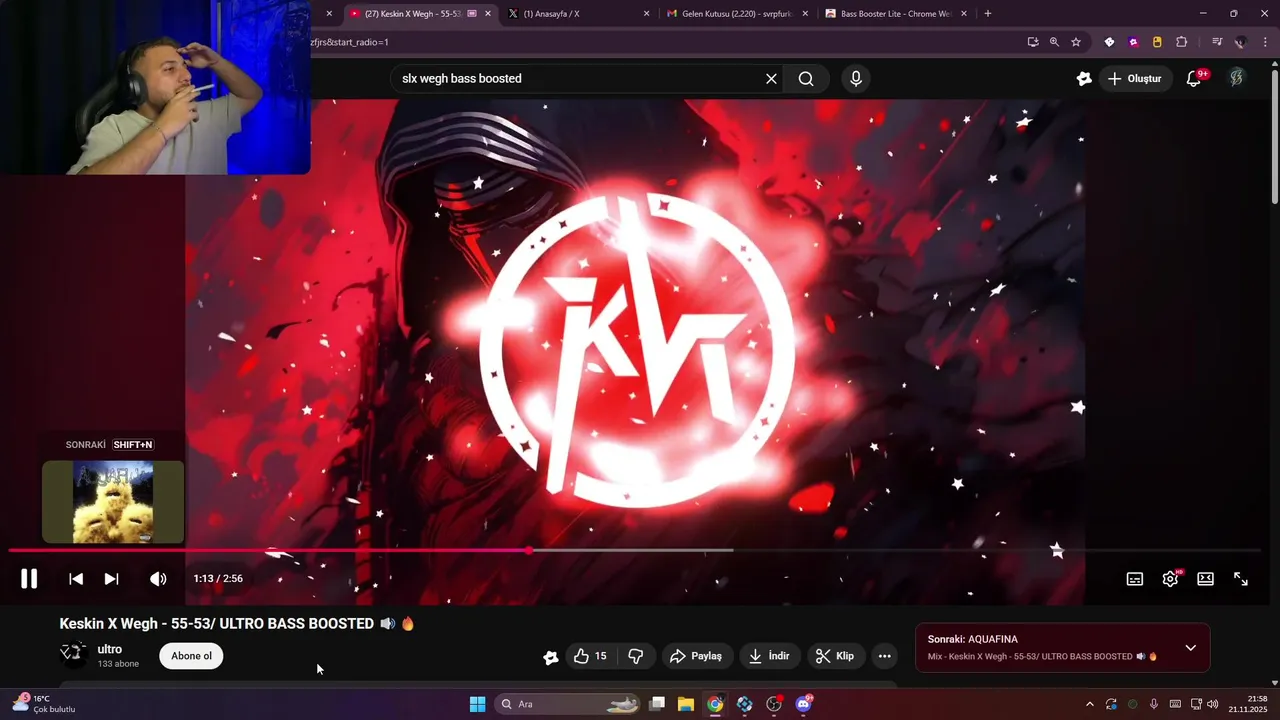Image resolution: width=1280 pixels, height=720 pixels.
Task: Open player settings gear
Action: coord(1170,579)
